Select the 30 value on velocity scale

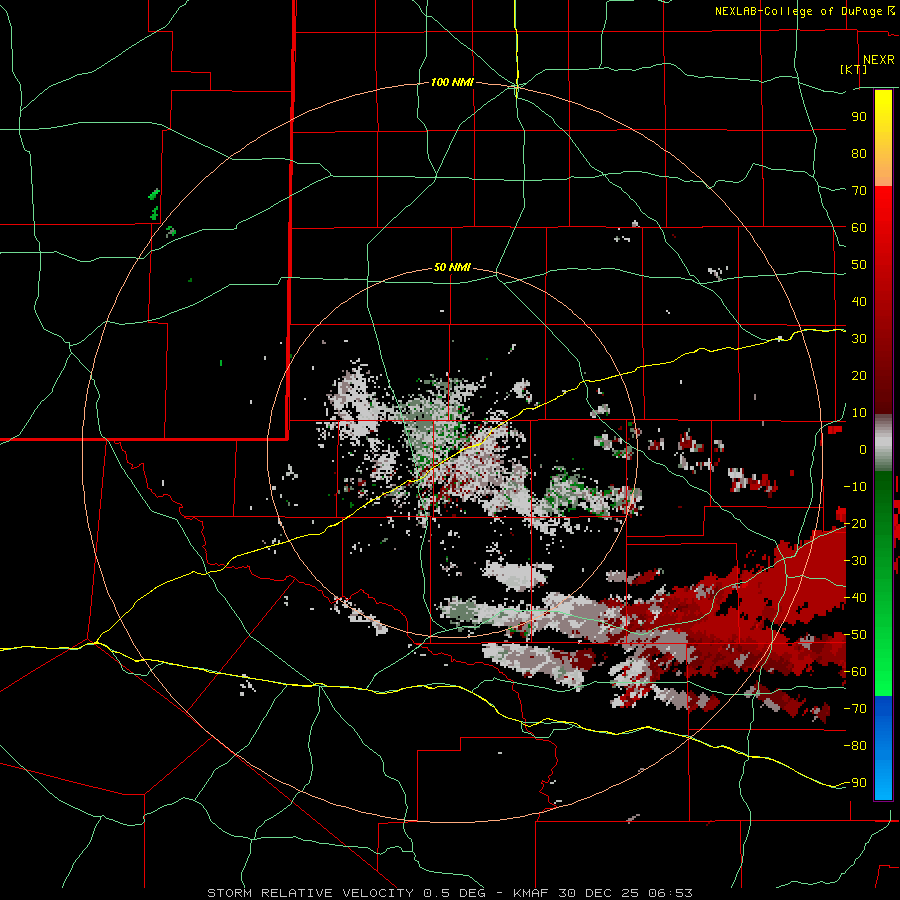(x=859, y=339)
